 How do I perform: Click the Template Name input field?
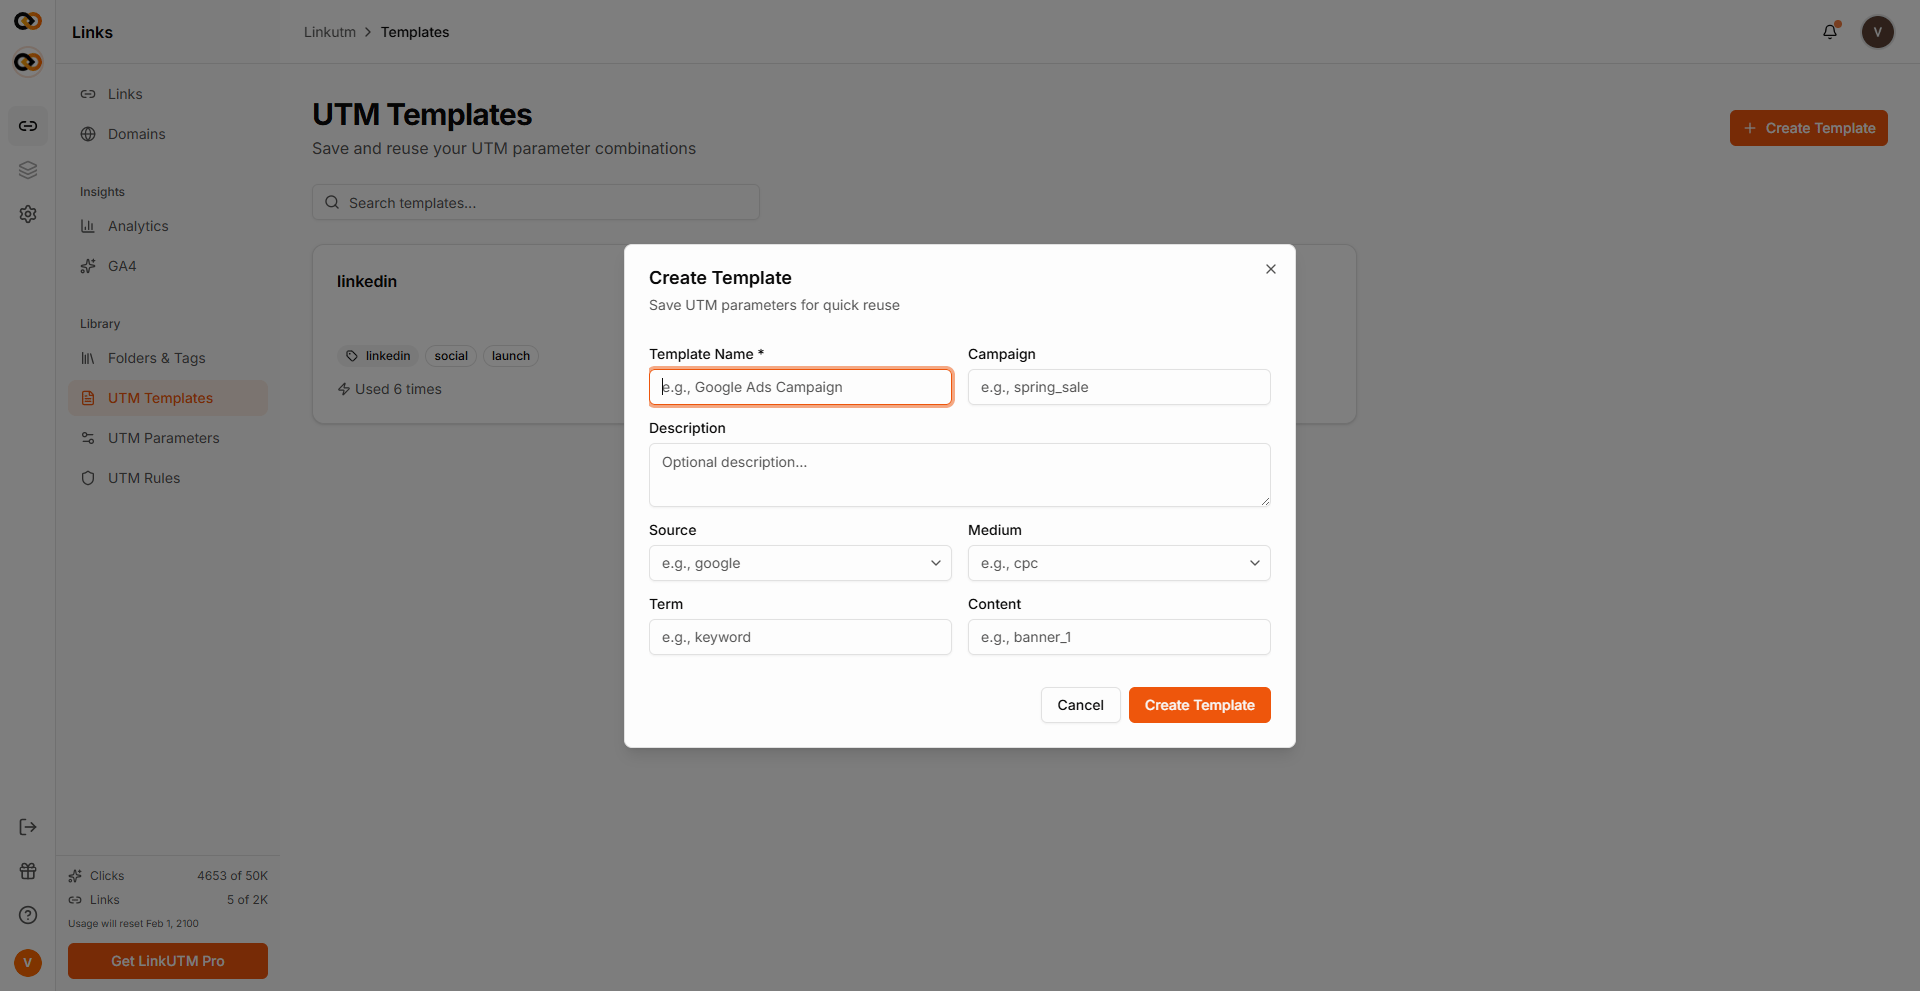coord(800,387)
